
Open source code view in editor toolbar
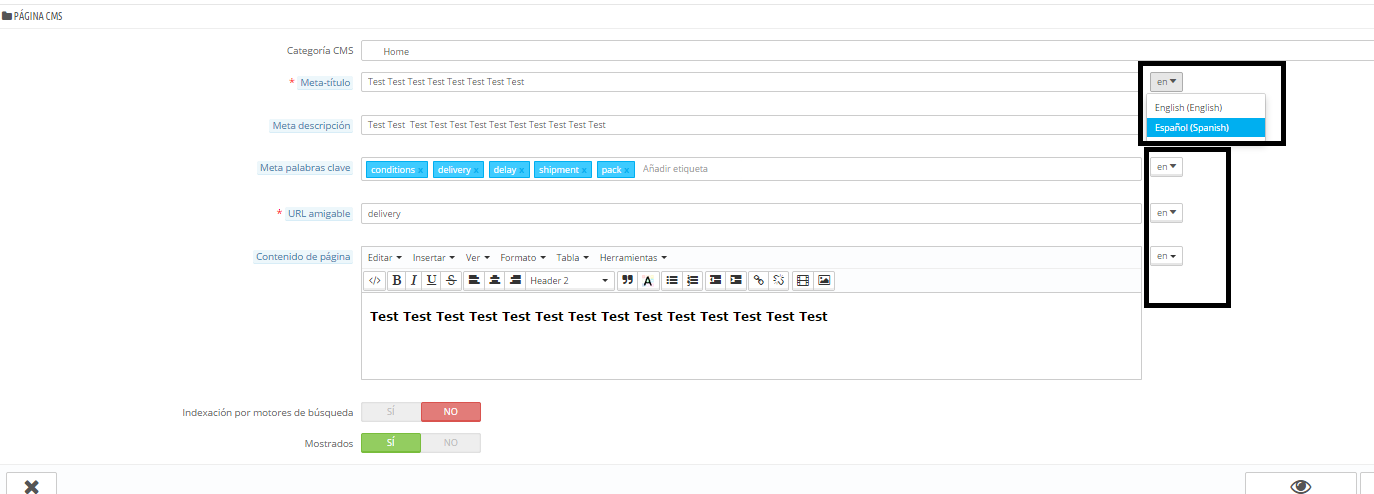375,281
